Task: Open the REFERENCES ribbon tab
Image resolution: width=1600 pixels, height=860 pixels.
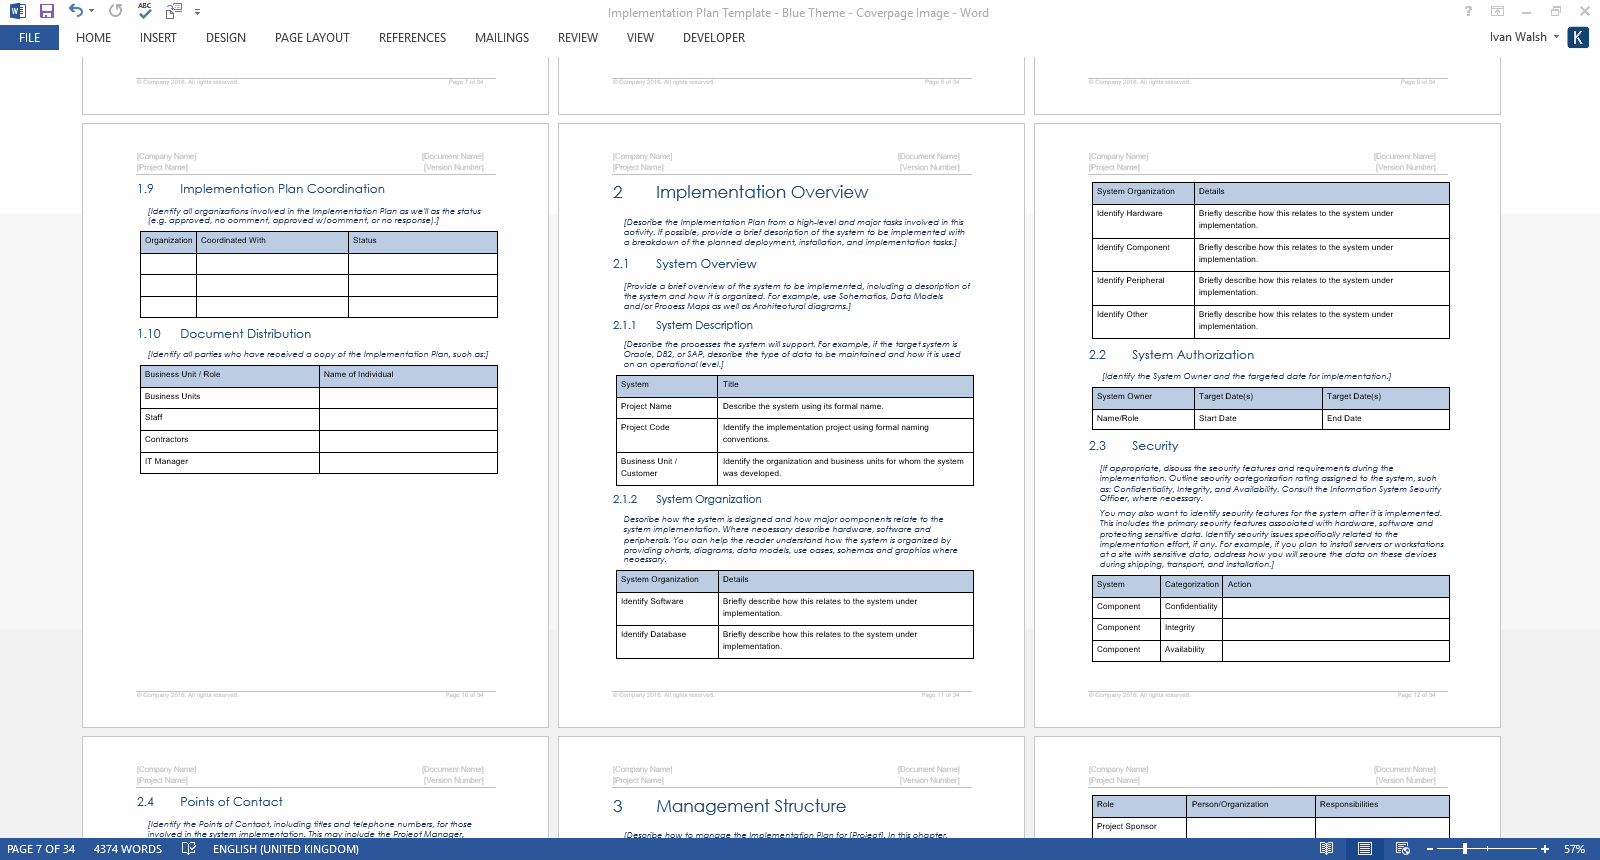Action: click(412, 38)
